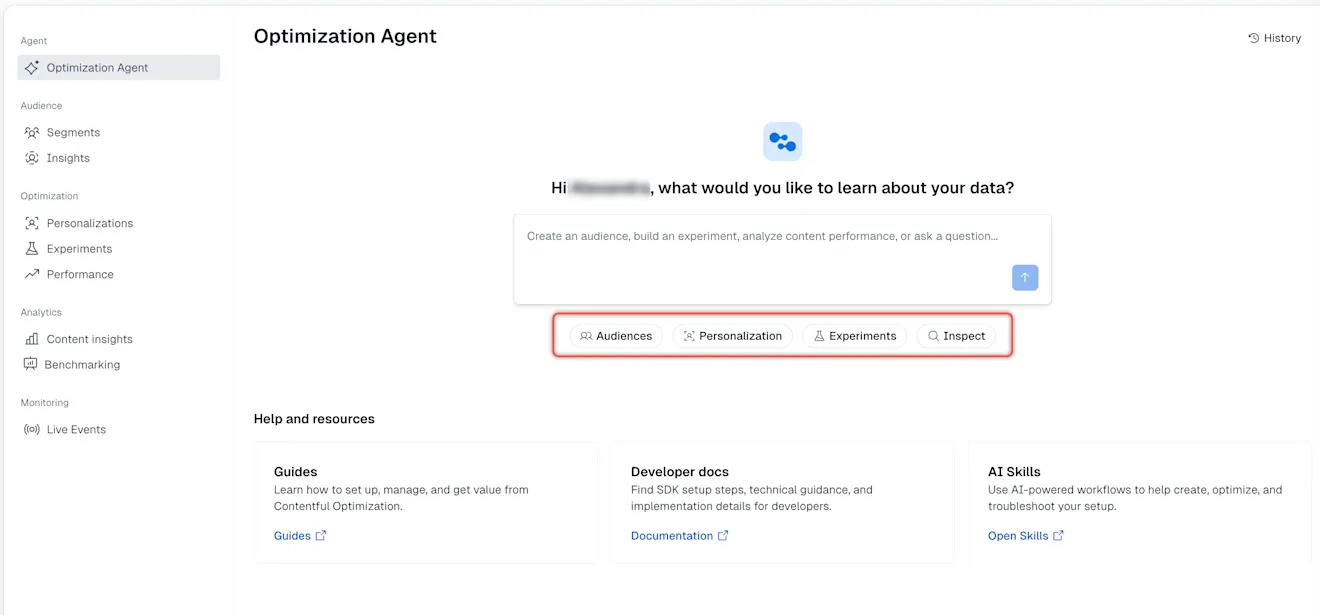Click the flask icon next to Experiments in sidebar
This screenshot has width=1320, height=615.
[x=32, y=249]
